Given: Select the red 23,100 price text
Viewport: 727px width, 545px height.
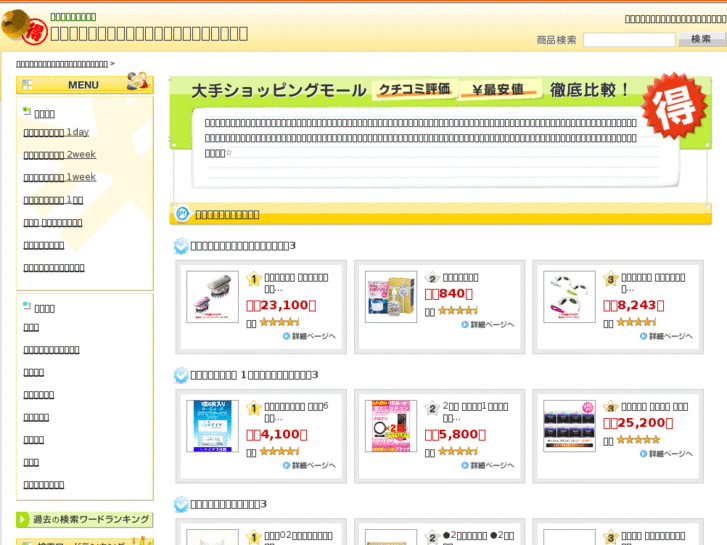Looking at the screenshot, I should click(281, 305).
